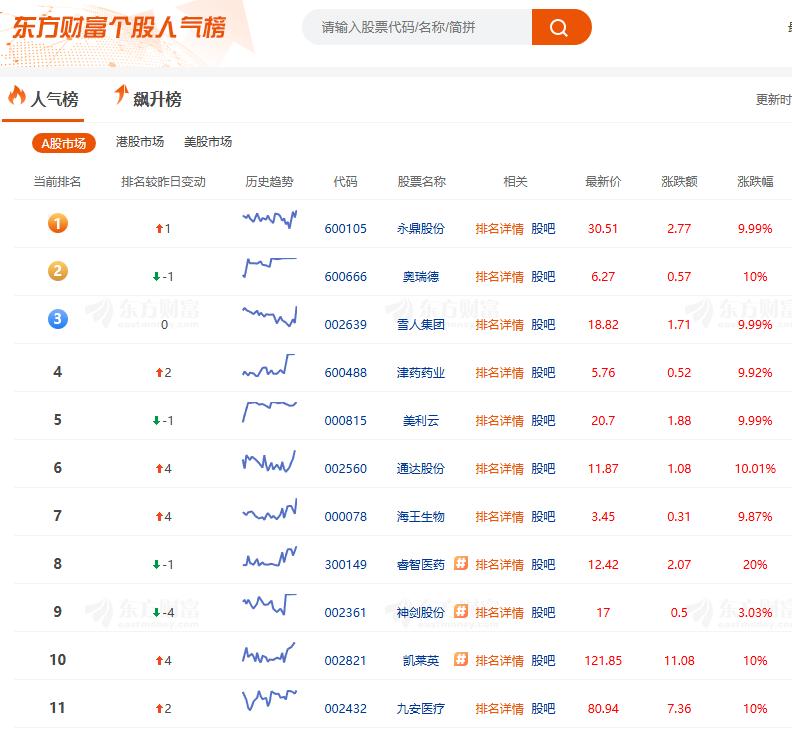Open the 永鼎股份 stock name link
Viewport: 792px width, 729px height.
421,229
